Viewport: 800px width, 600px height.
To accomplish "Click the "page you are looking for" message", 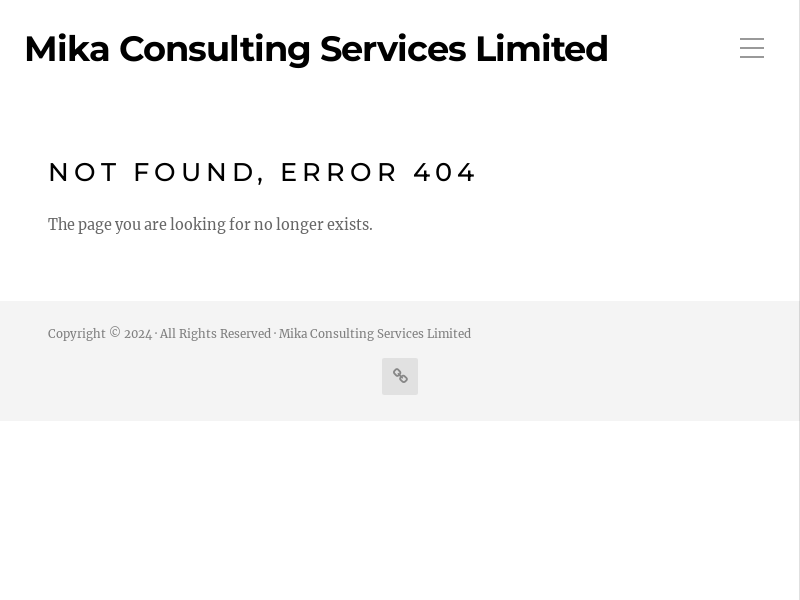I will click(210, 225).
